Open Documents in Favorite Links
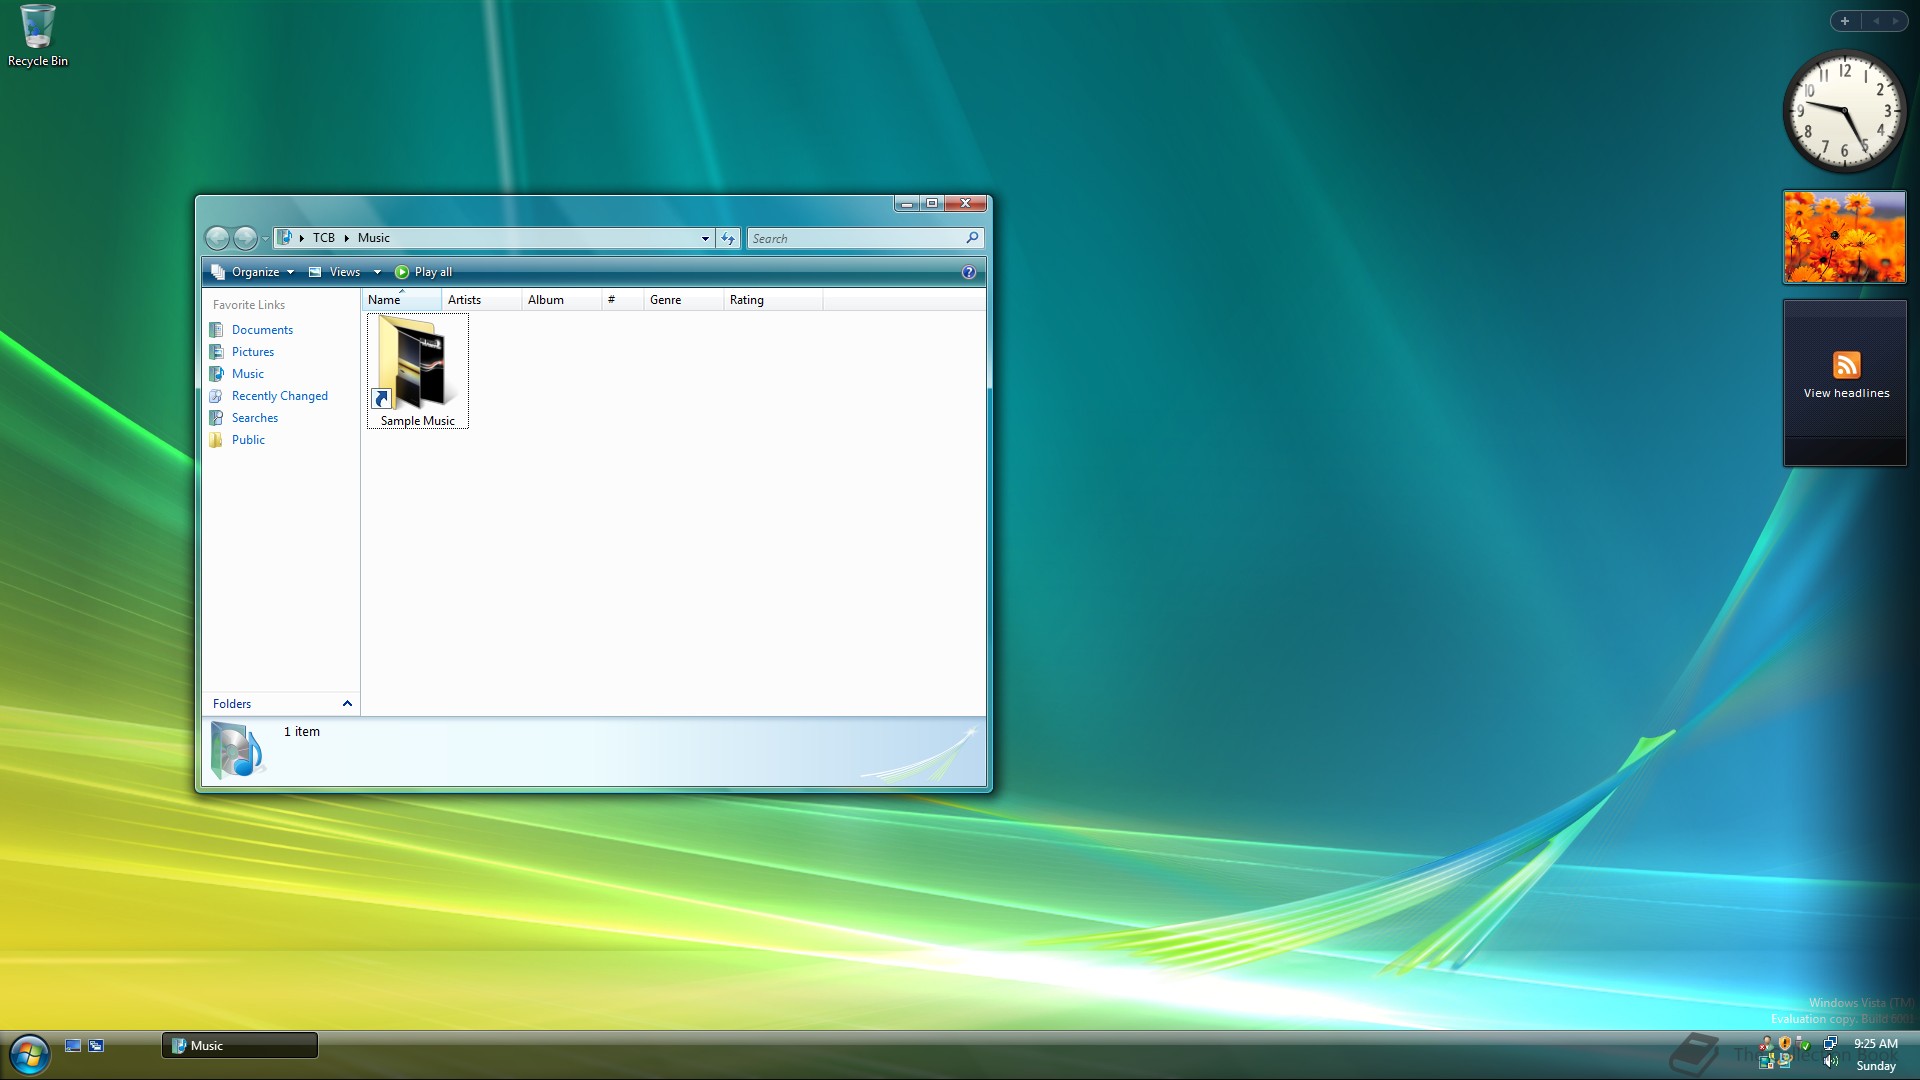The height and width of the screenshot is (1080, 1920). point(262,330)
